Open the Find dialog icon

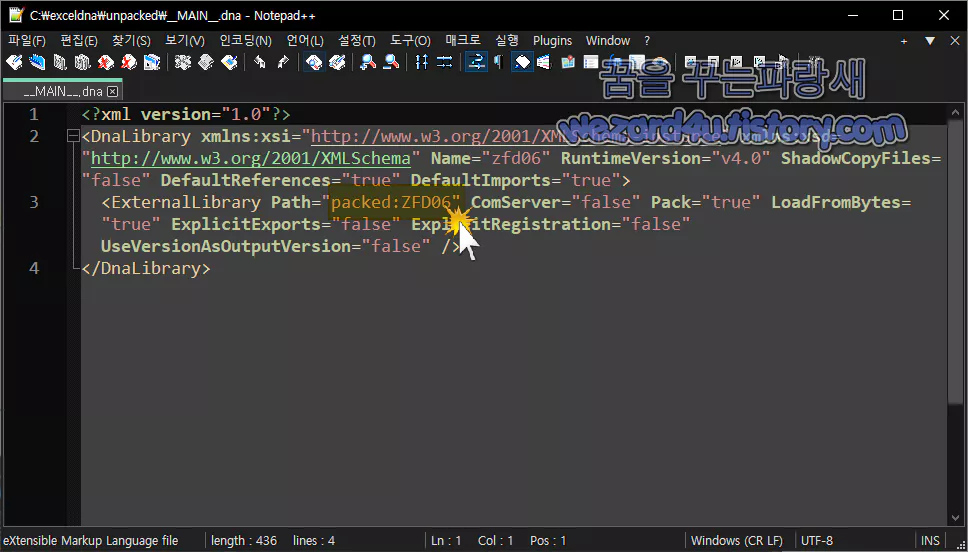click(314, 62)
